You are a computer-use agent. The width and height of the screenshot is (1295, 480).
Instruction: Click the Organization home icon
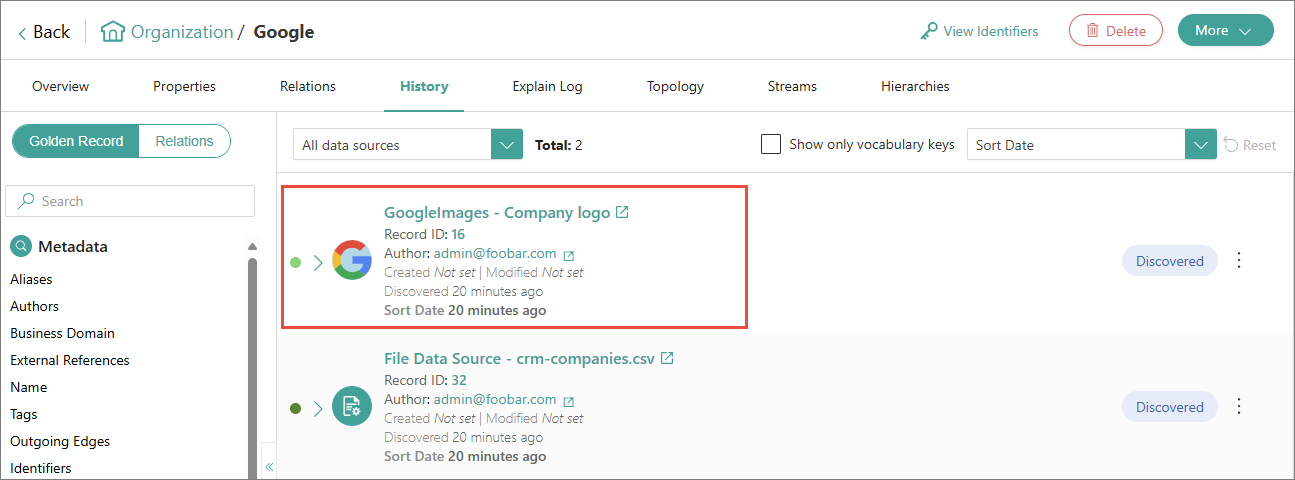113,32
